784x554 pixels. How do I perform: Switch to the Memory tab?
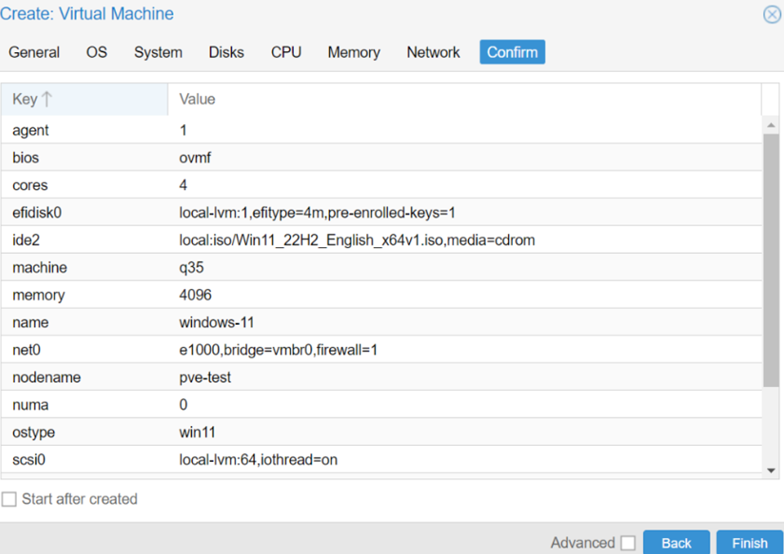click(354, 52)
